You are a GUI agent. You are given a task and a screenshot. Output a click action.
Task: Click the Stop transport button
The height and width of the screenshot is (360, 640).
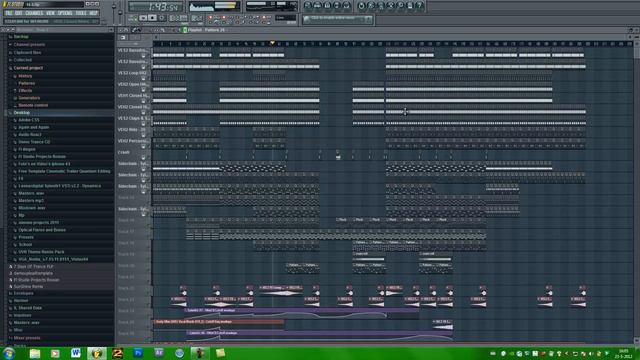coord(152,18)
